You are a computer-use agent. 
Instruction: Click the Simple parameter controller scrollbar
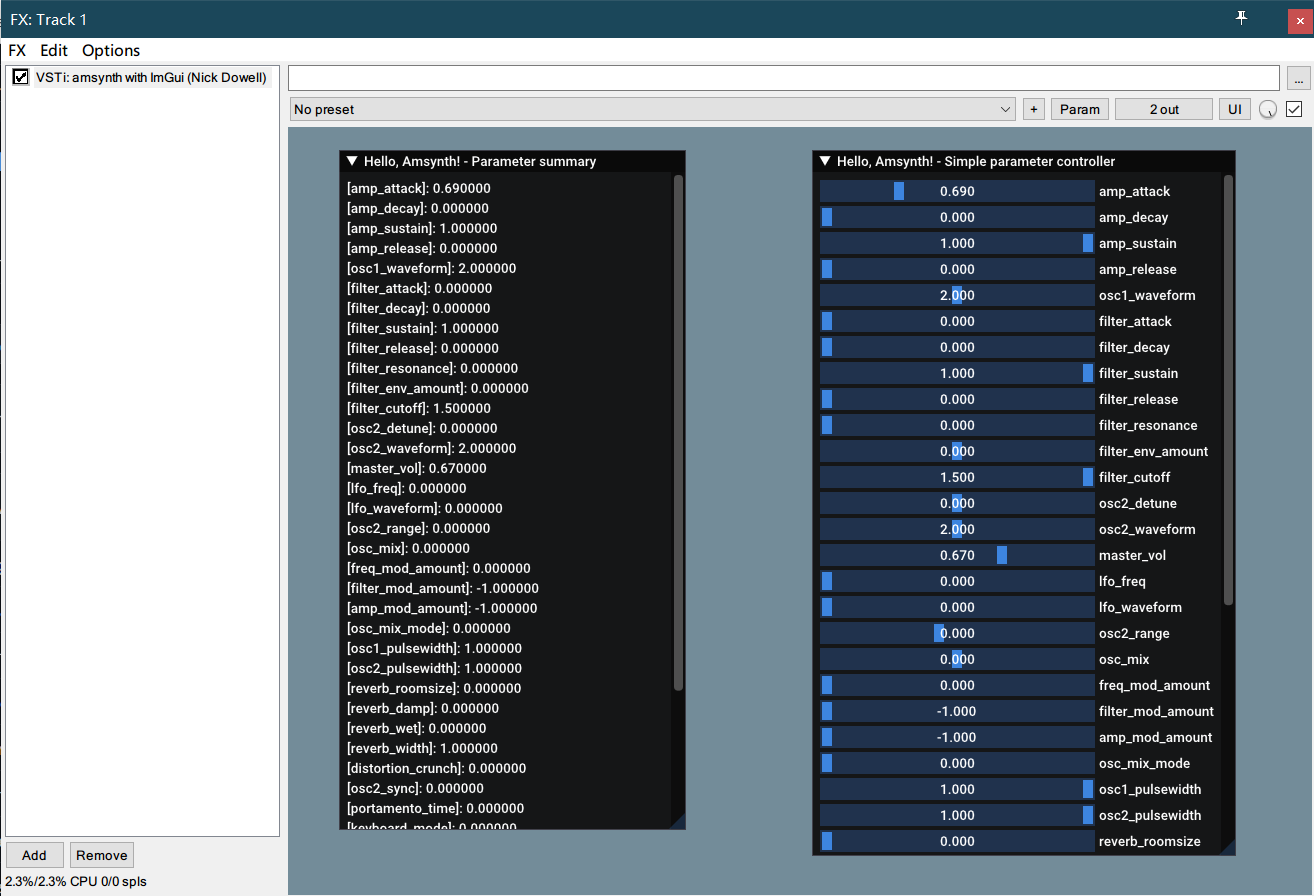(1228, 390)
